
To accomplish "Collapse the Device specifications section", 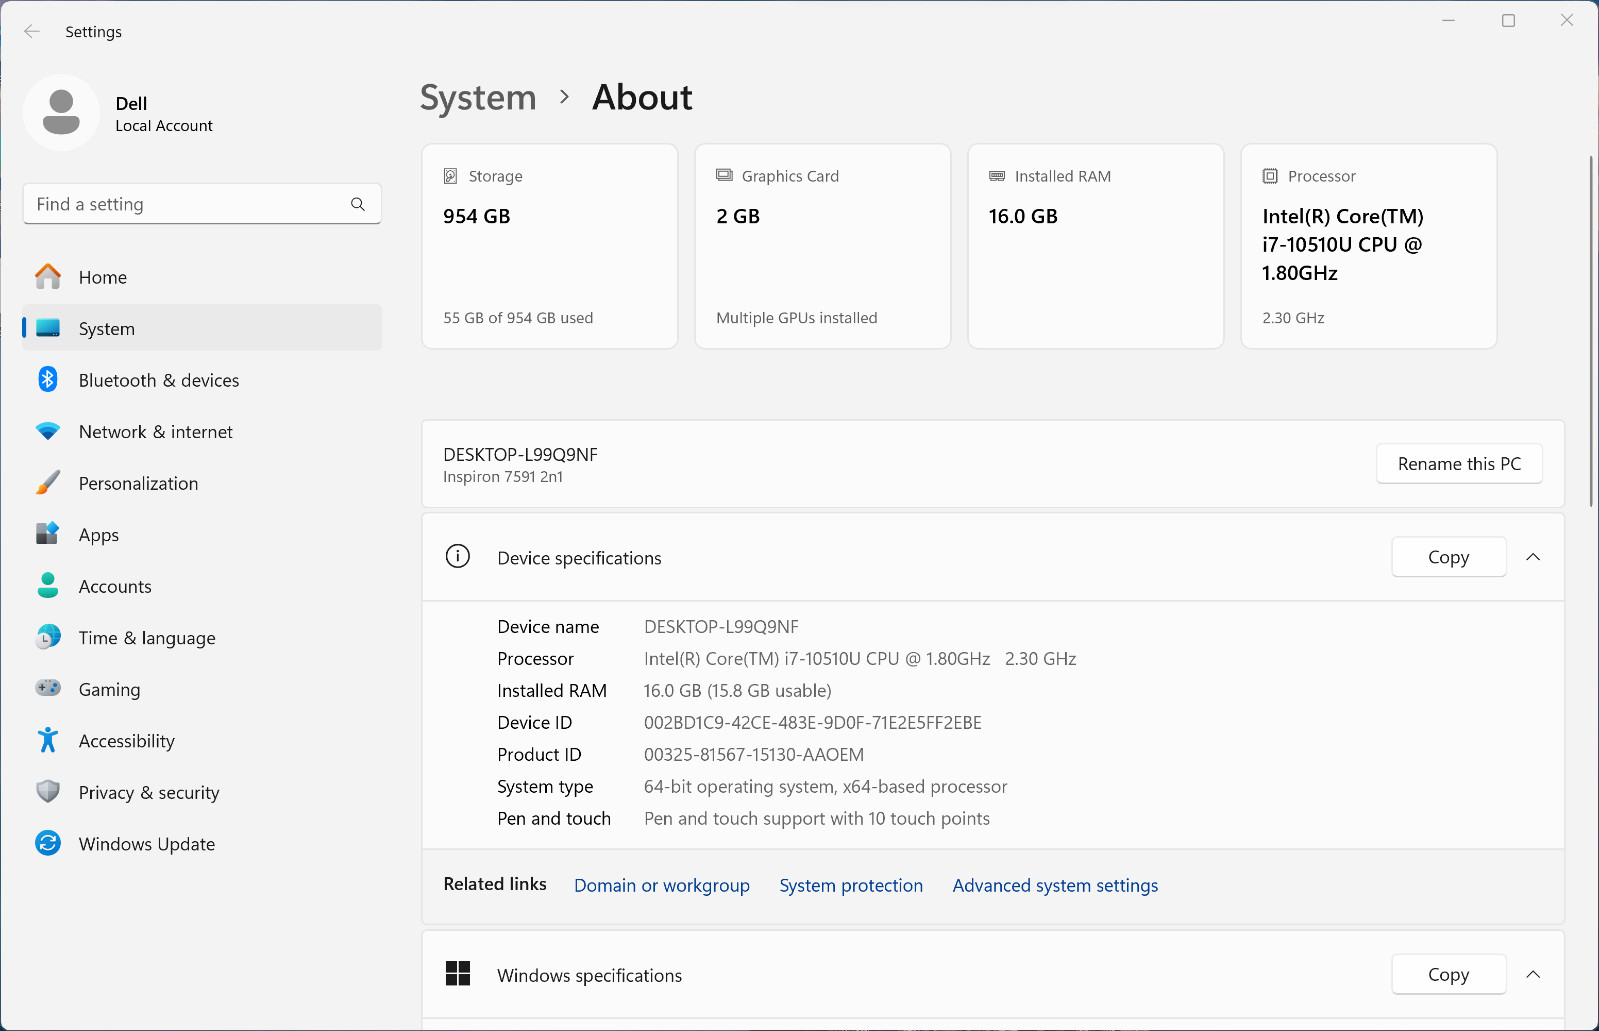I will (x=1533, y=557).
